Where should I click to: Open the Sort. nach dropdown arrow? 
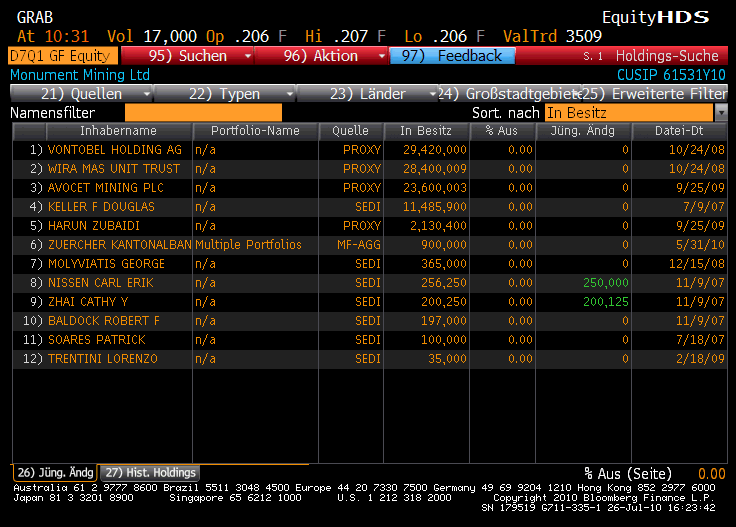click(721, 113)
